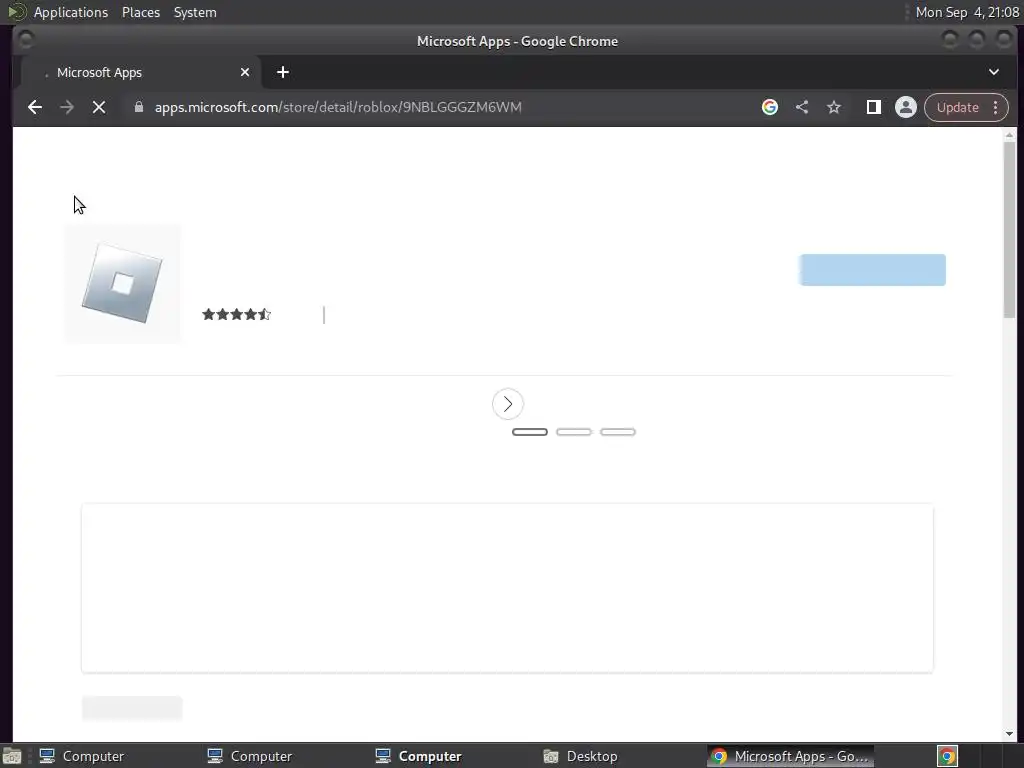Click the scrollbar down arrow
This screenshot has height=768, width=1024.
(x=1010, y=734)
